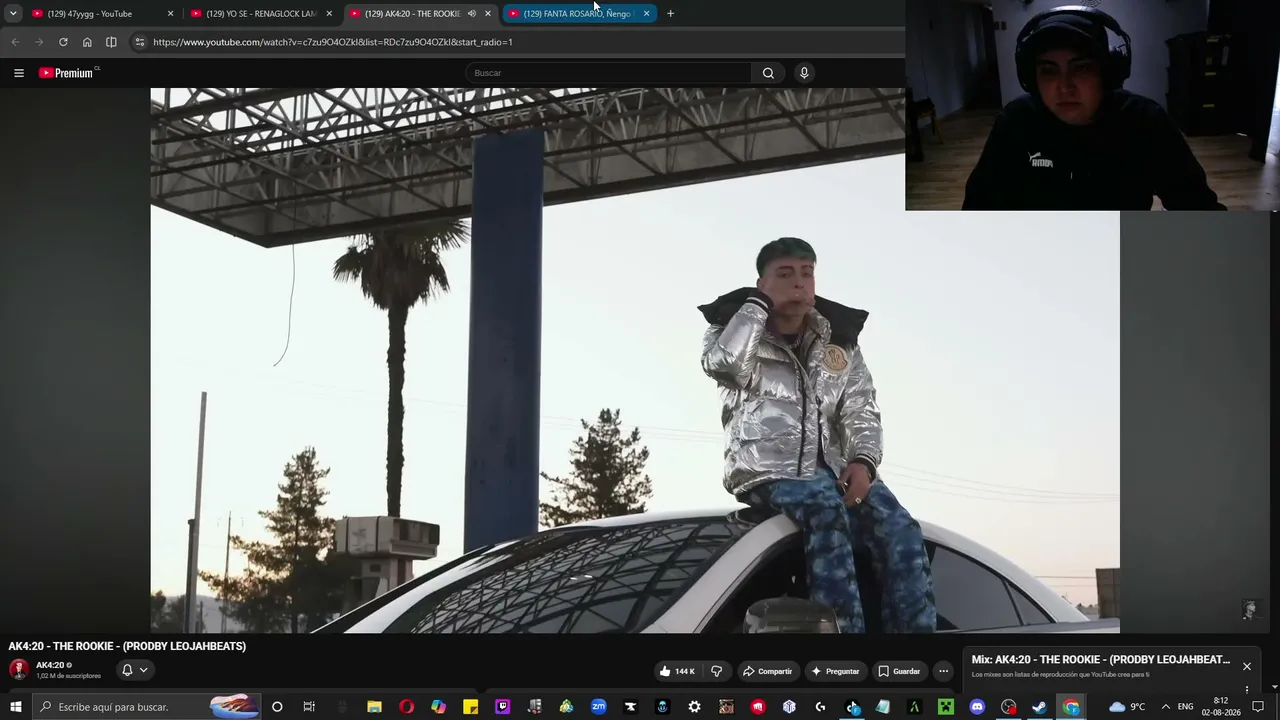Screen dimensions: 1280x720
Task: Go to the browser home page
Action: click(x=87, y=42)
